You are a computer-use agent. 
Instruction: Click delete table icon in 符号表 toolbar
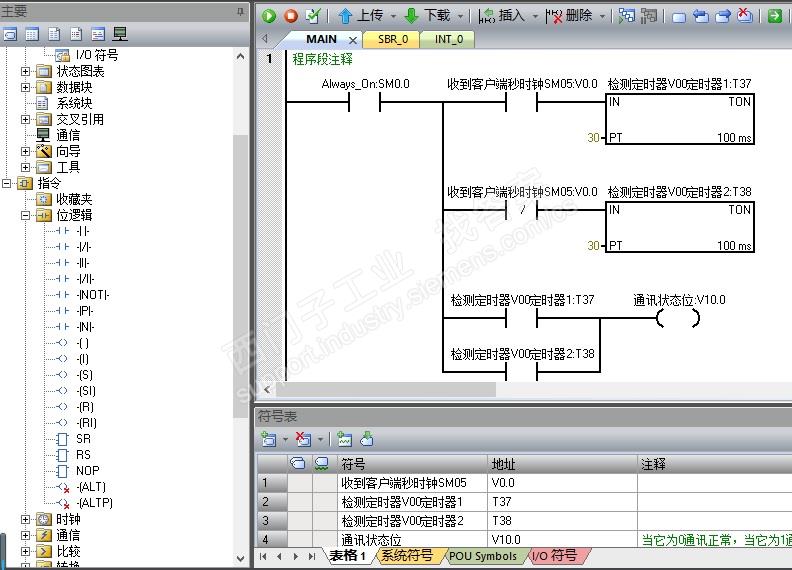pos(303,440)
